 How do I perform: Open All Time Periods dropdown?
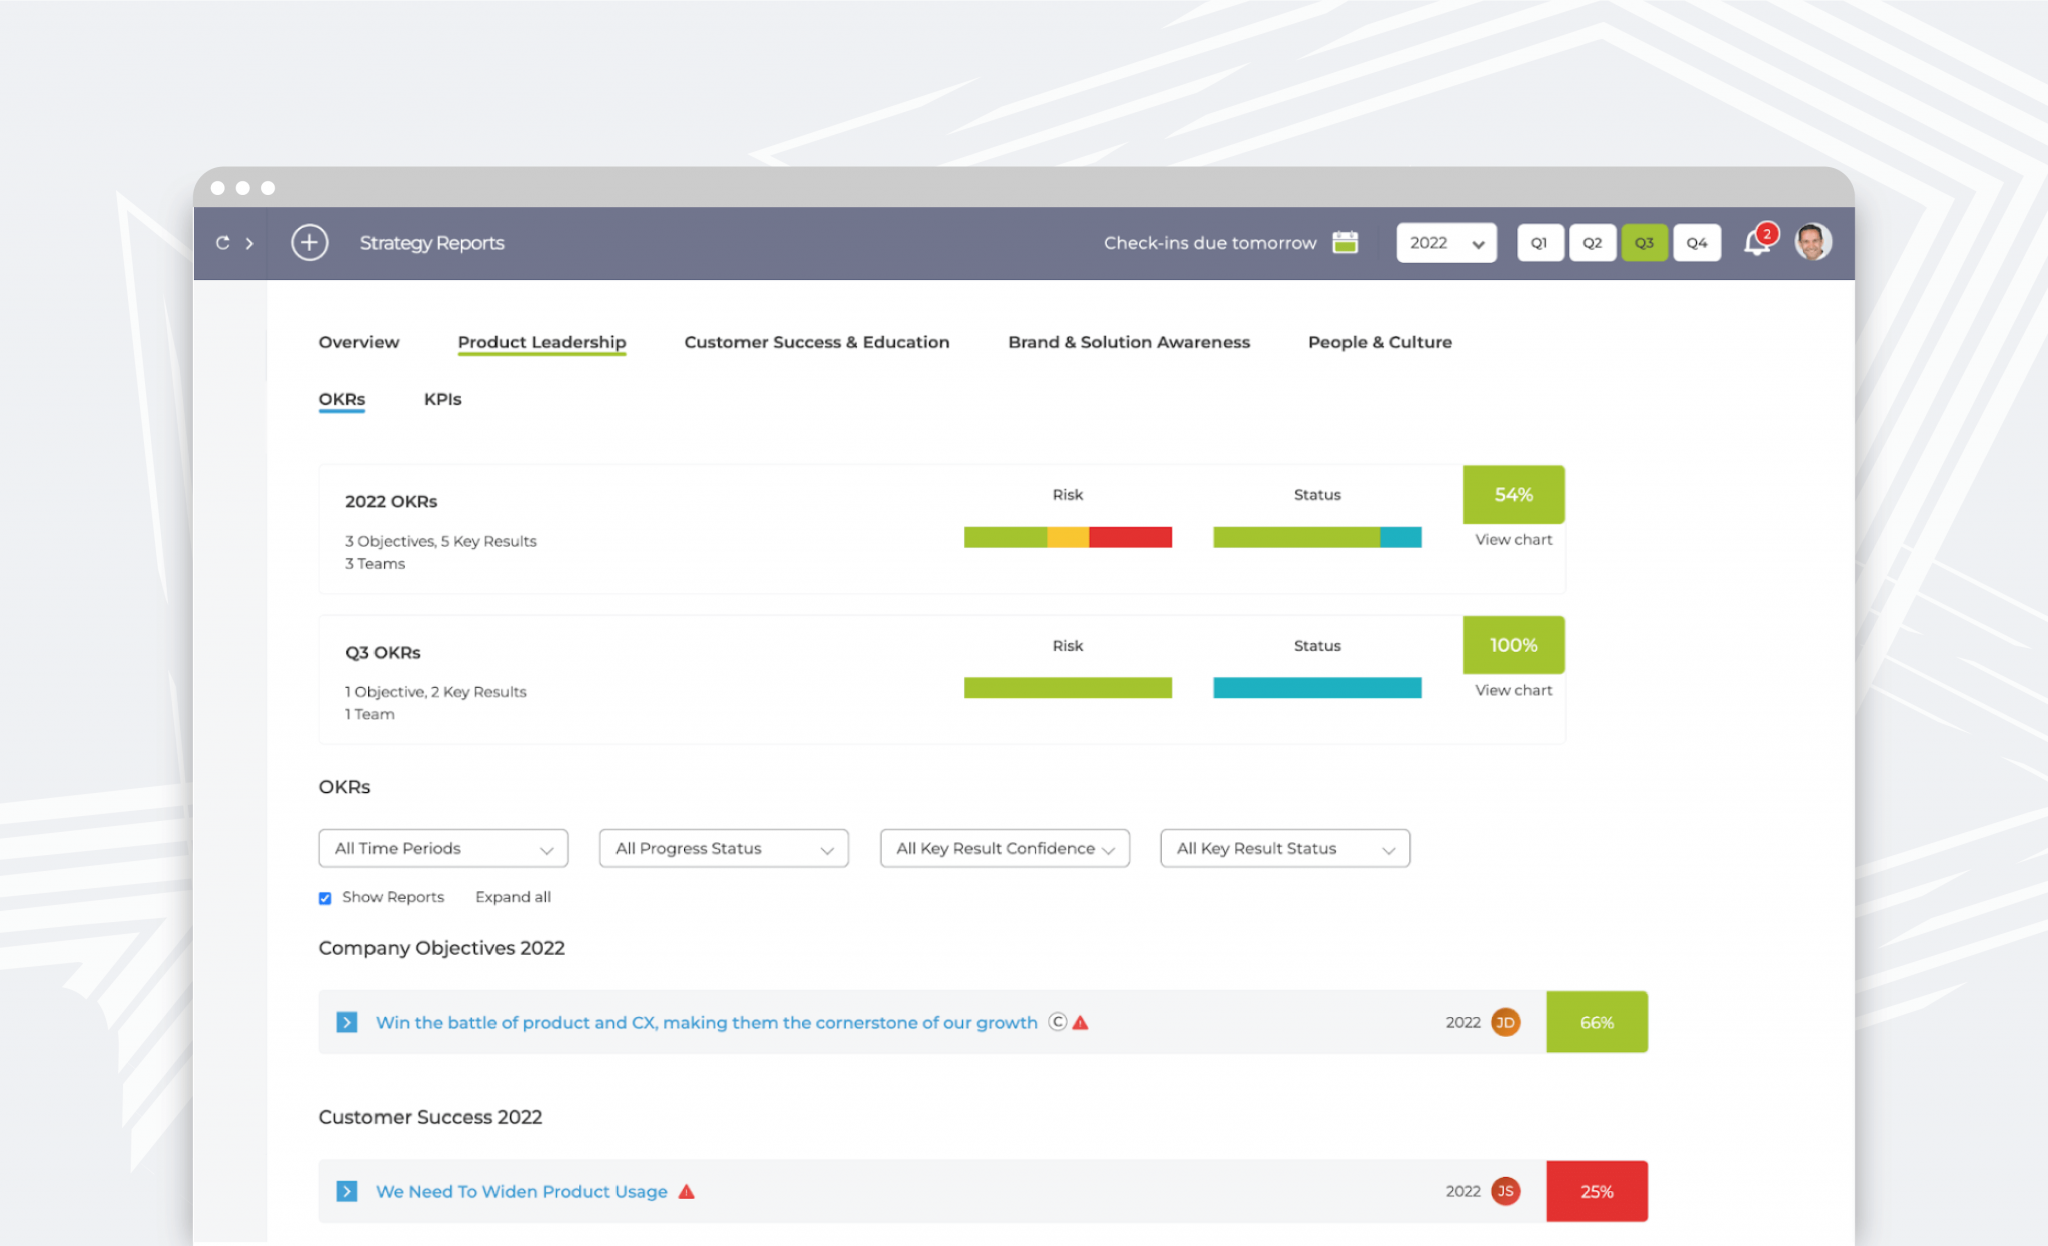[x=443, y=848]
